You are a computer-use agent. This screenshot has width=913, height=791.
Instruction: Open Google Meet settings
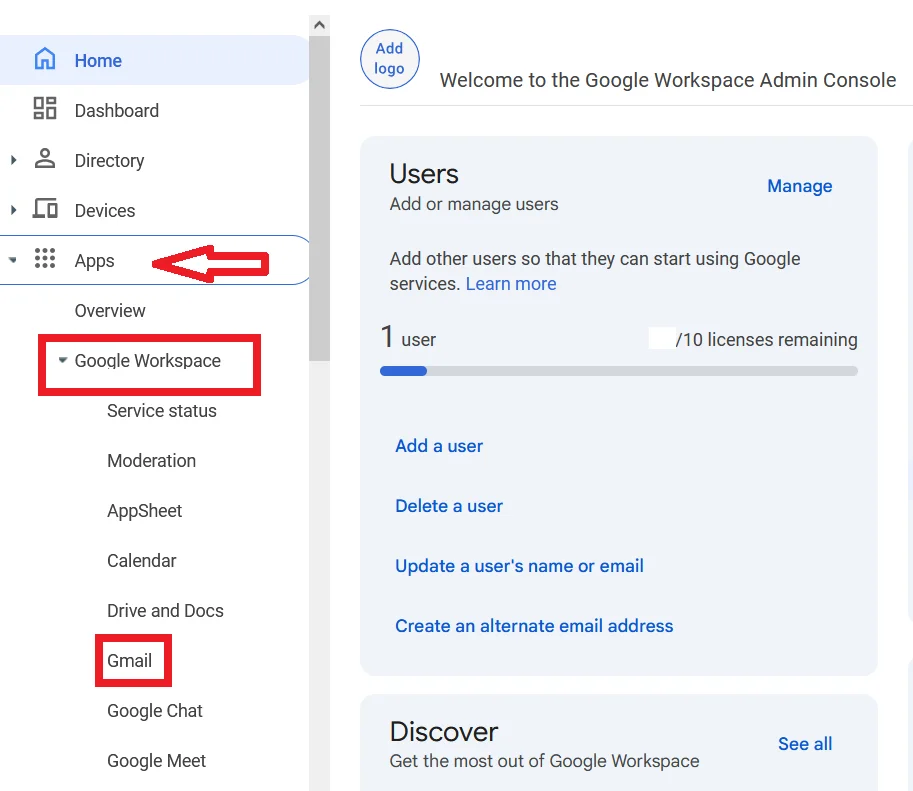[157, 761]
